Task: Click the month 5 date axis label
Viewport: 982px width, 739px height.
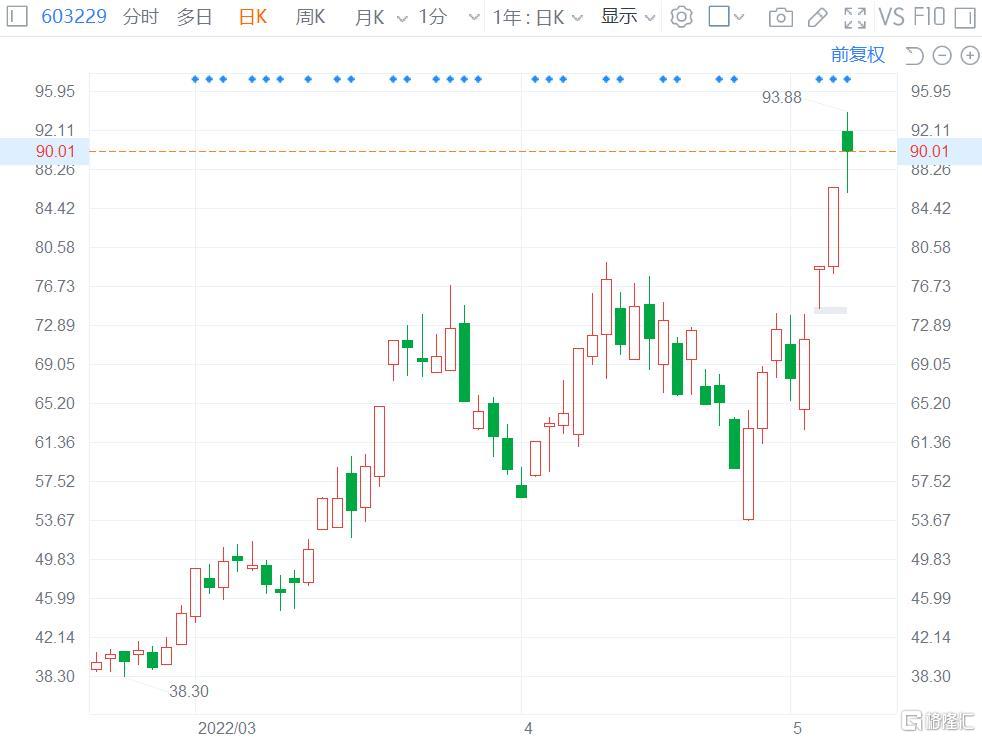Action: pyautogui.click(x=797, y=728)
